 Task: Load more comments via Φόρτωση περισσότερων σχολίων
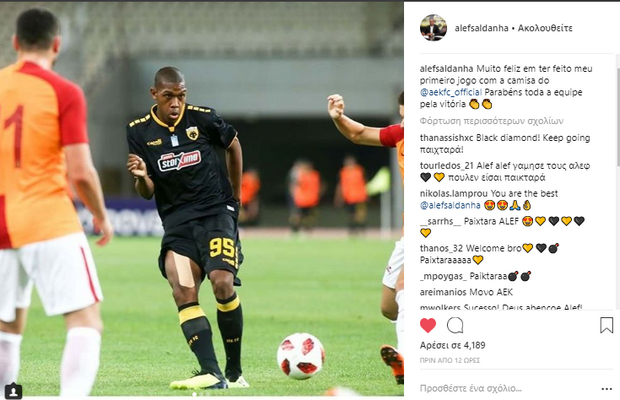[491, 121]
